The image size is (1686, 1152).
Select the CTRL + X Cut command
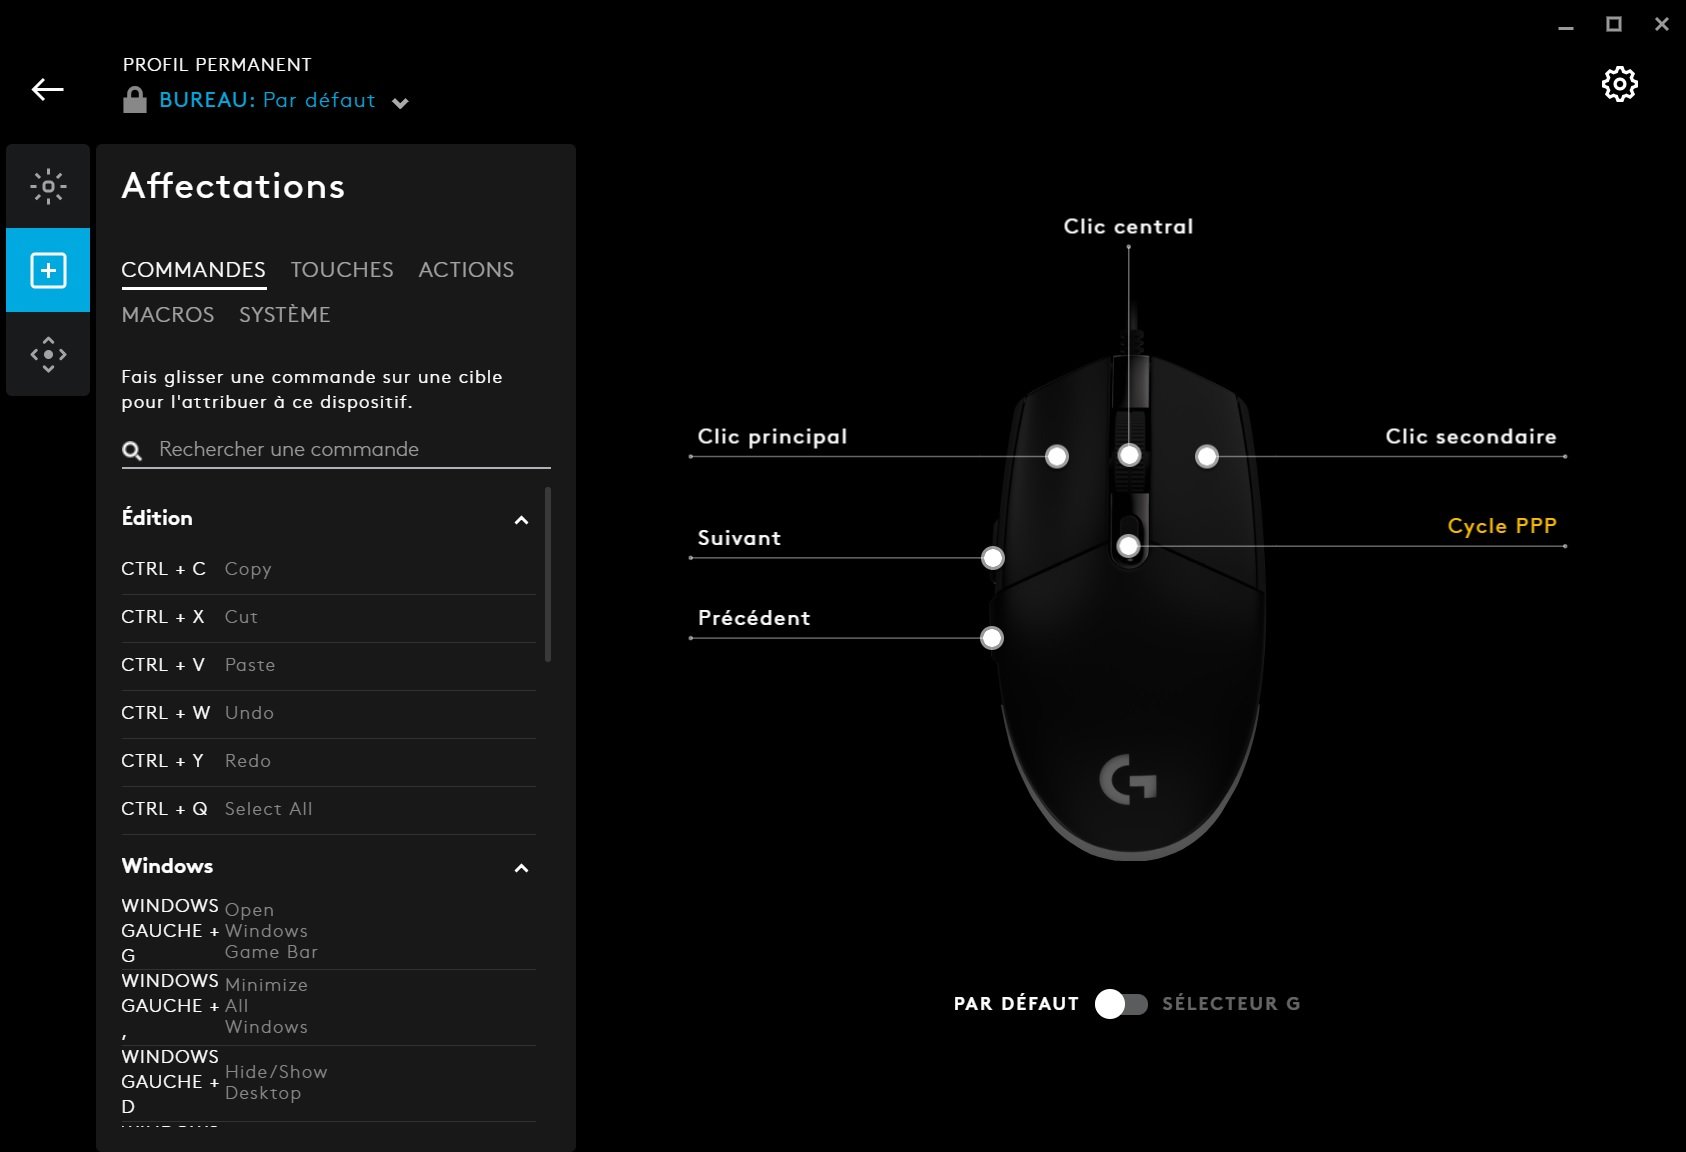(x=328, y=617)
